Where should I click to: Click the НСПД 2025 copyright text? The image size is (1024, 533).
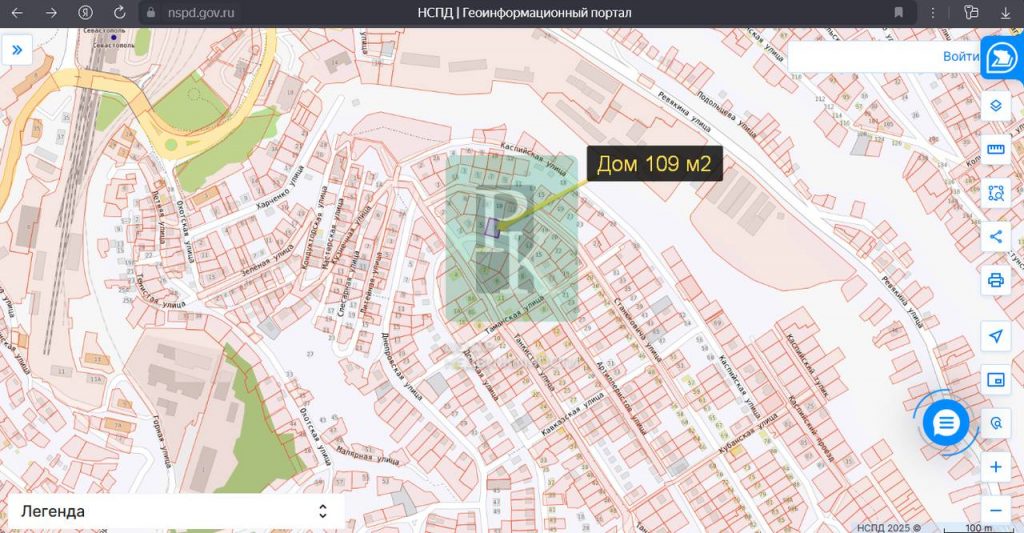[x=889, y=527]
